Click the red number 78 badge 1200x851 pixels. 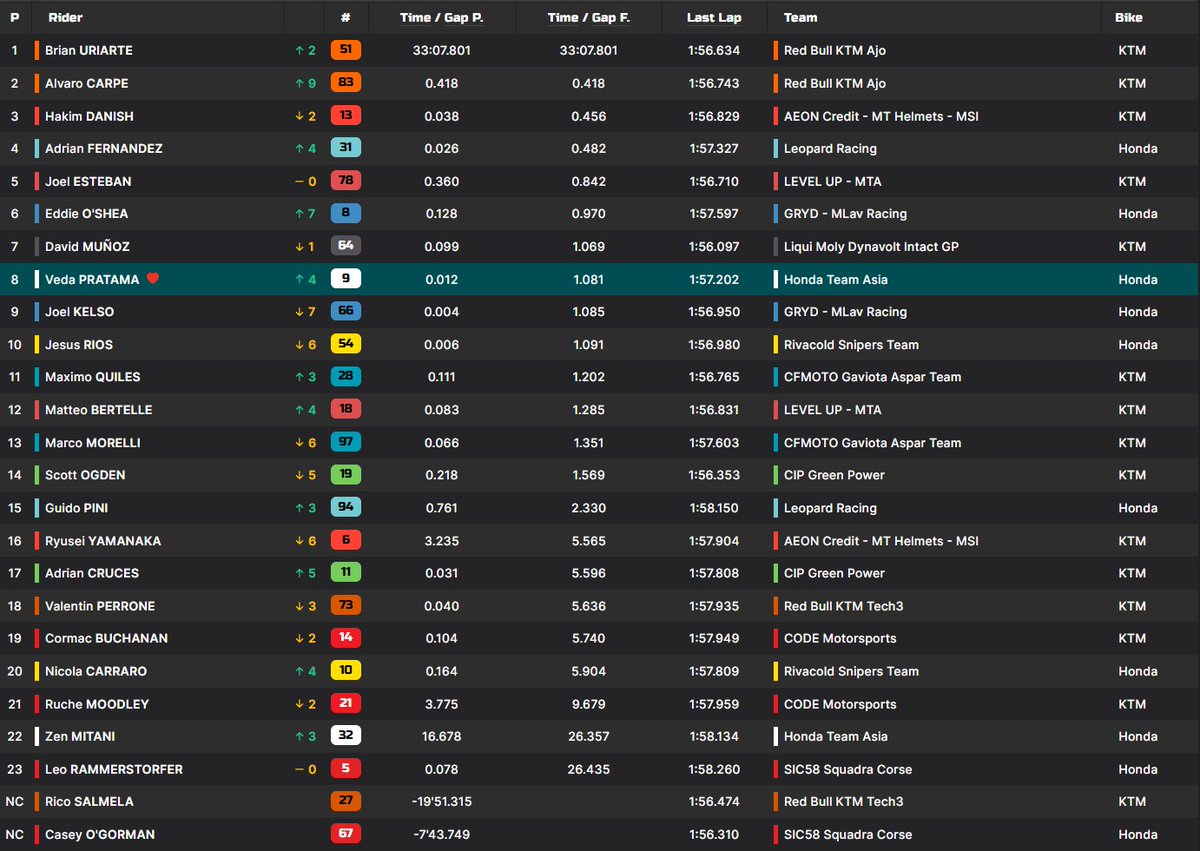point(345,181)
